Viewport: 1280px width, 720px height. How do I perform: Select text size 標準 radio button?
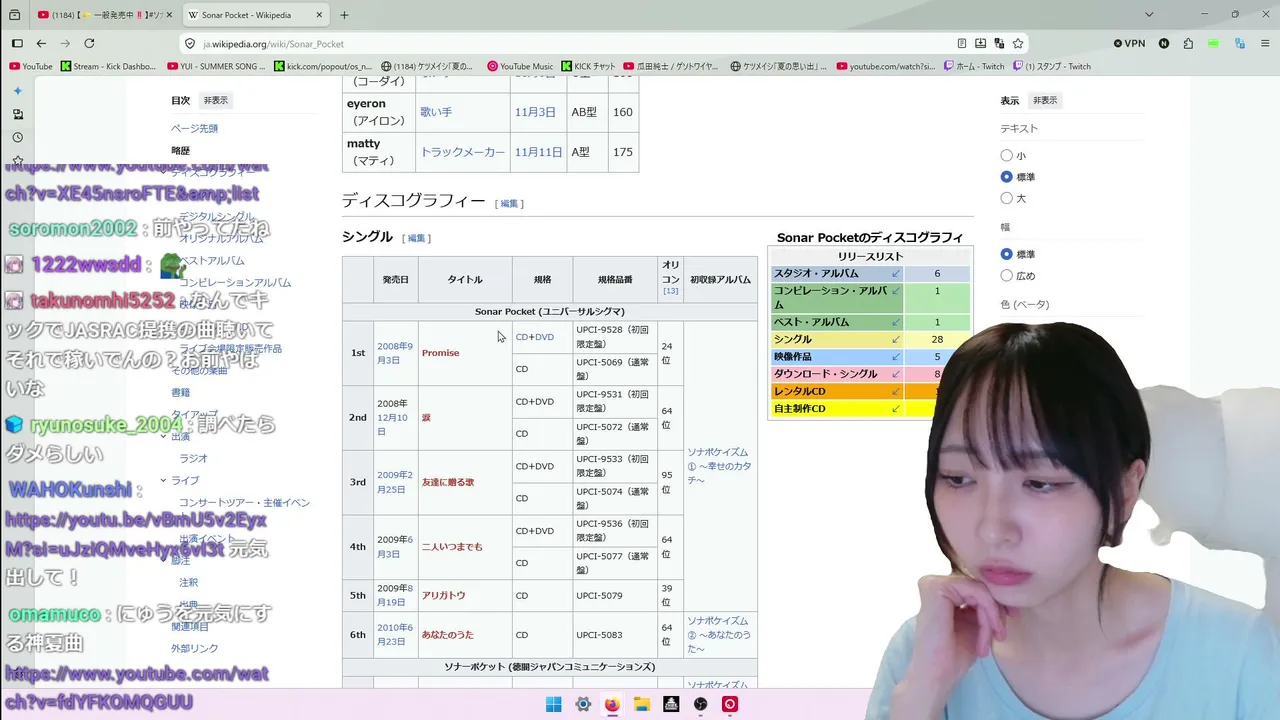click(x=1006, y=177)
